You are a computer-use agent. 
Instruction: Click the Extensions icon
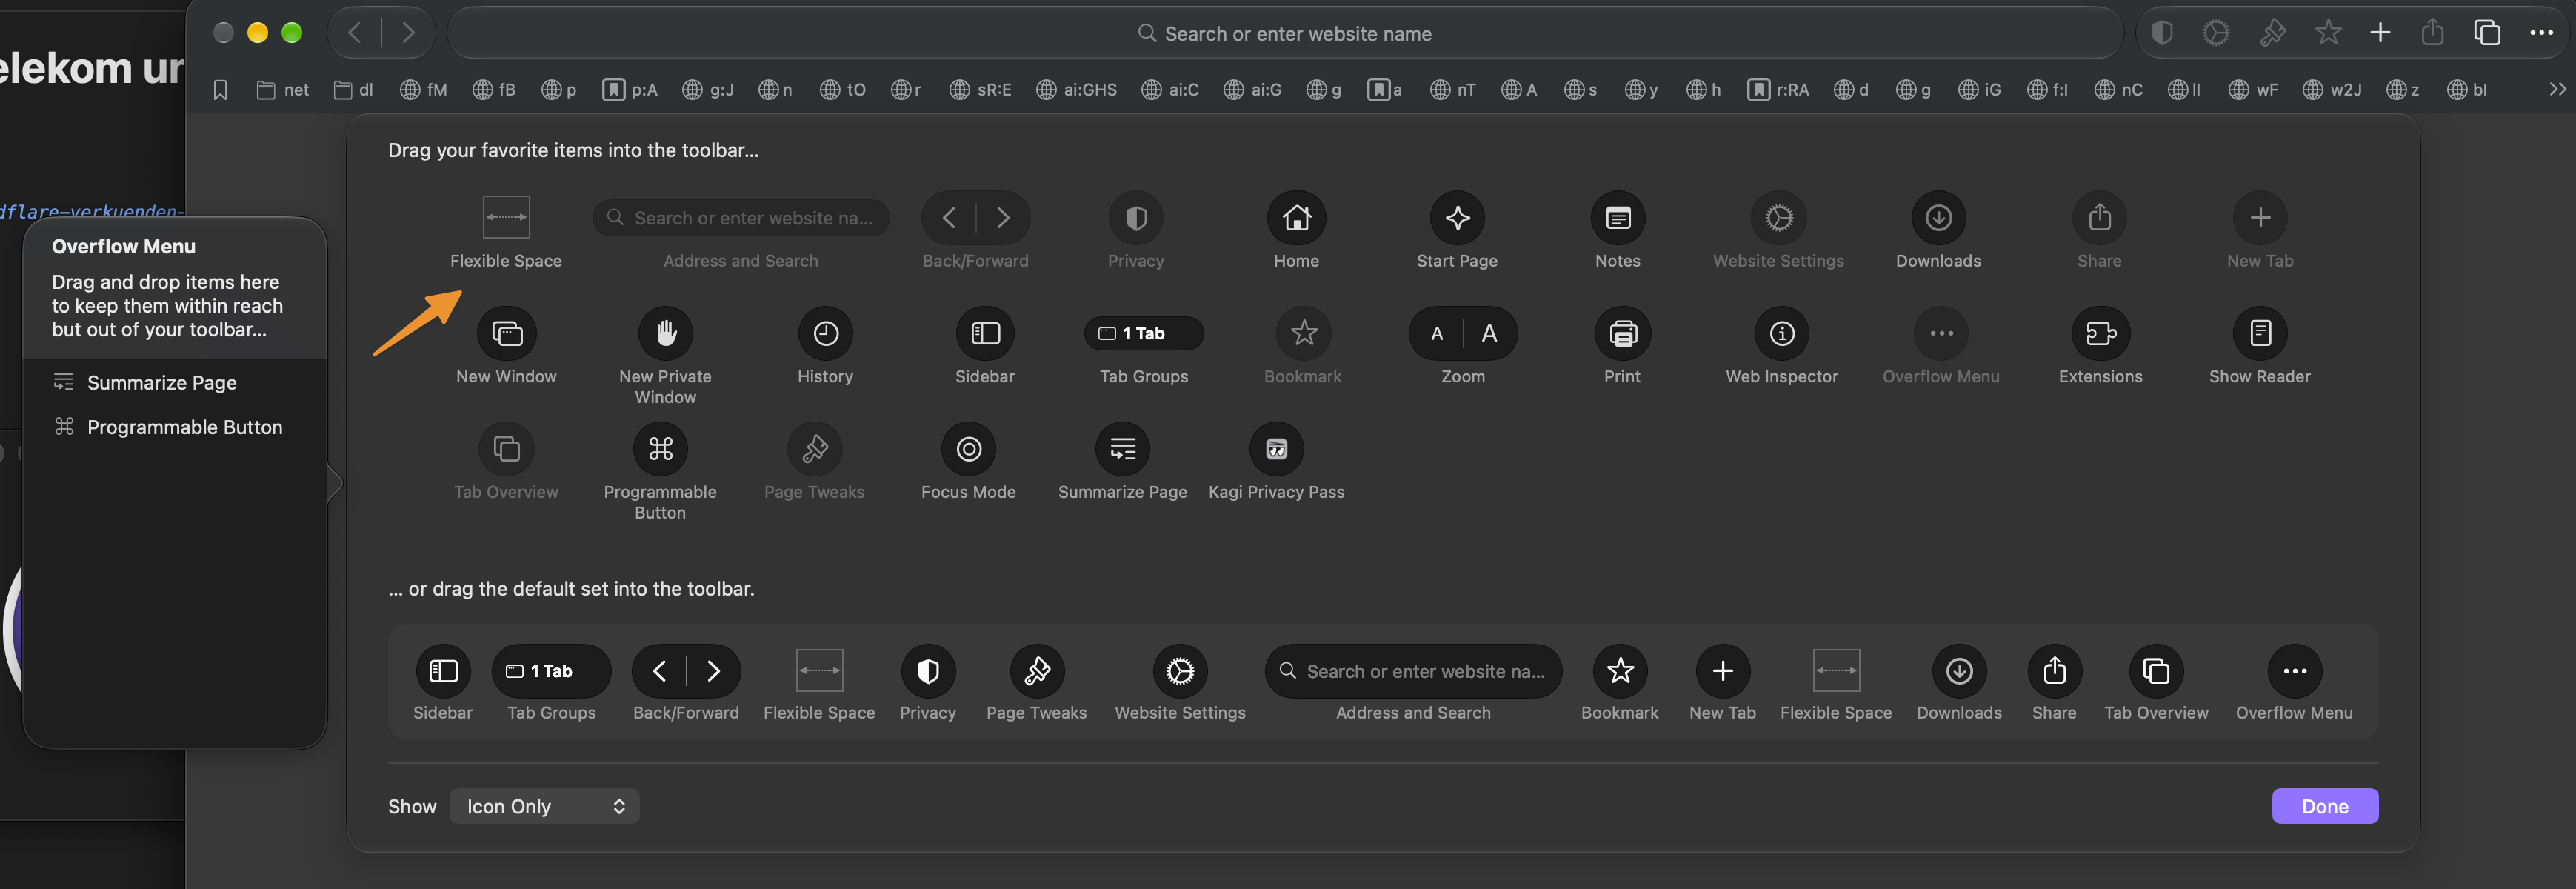[2100, 333]
